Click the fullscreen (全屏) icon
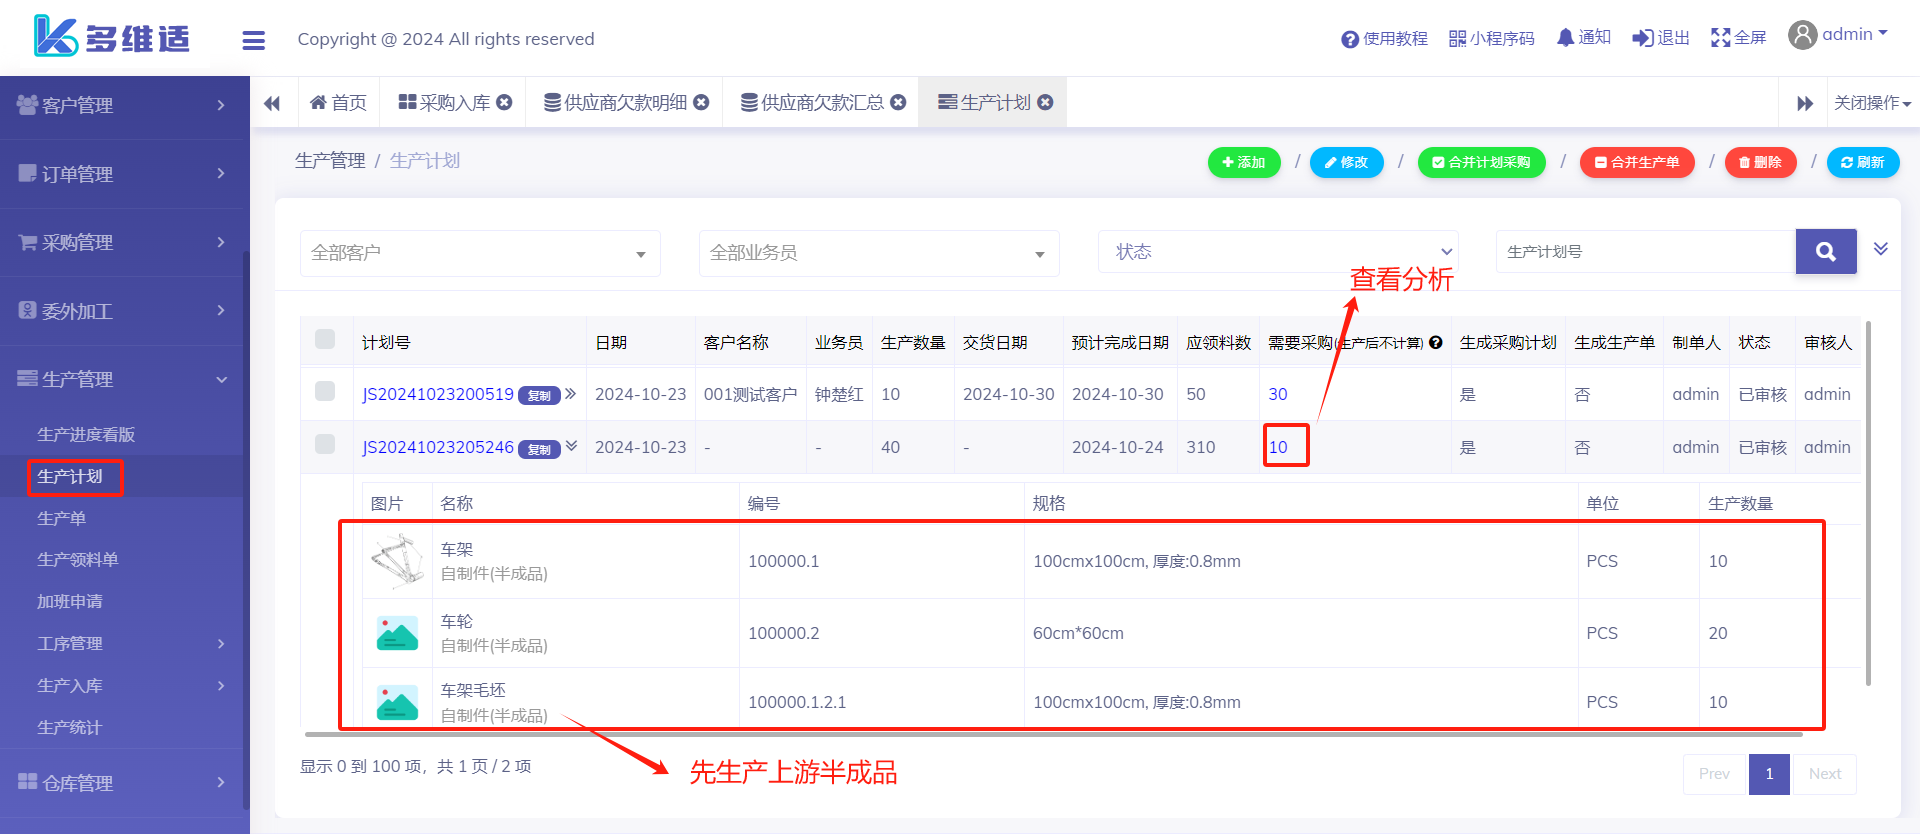The height and width of the screenshot is (834, 1920). click(x=1720, y=38)
